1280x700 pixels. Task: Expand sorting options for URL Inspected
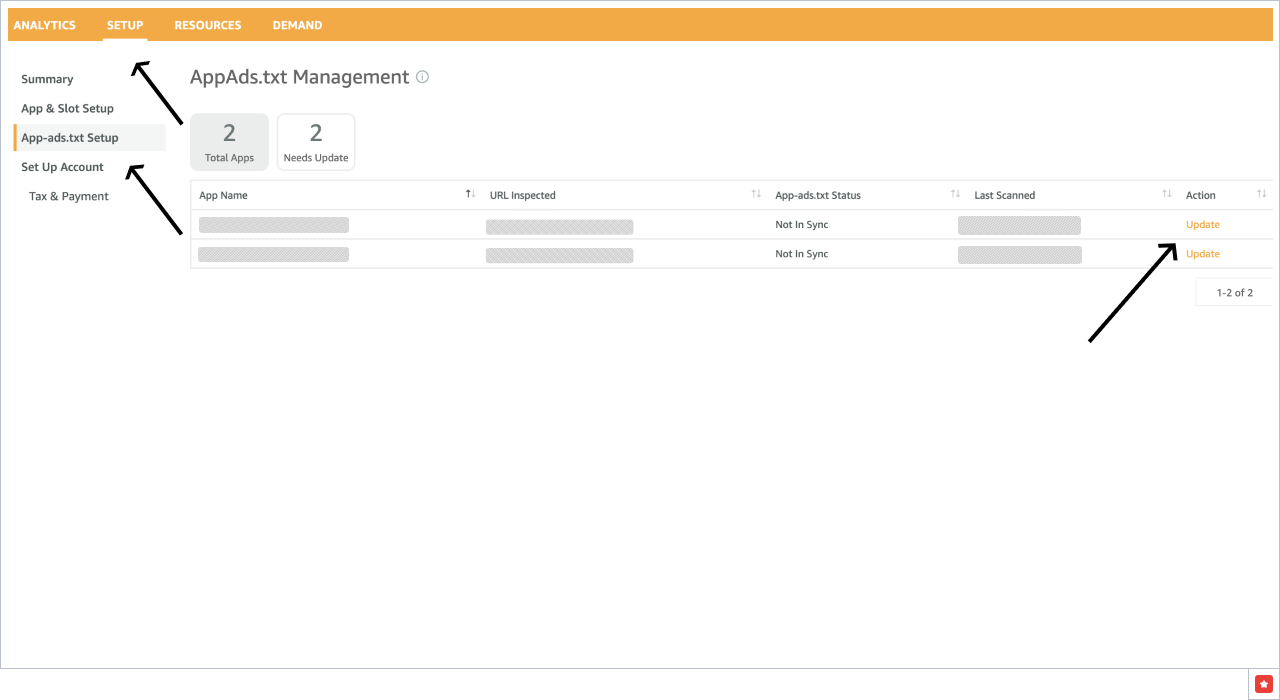pos(756,194)
